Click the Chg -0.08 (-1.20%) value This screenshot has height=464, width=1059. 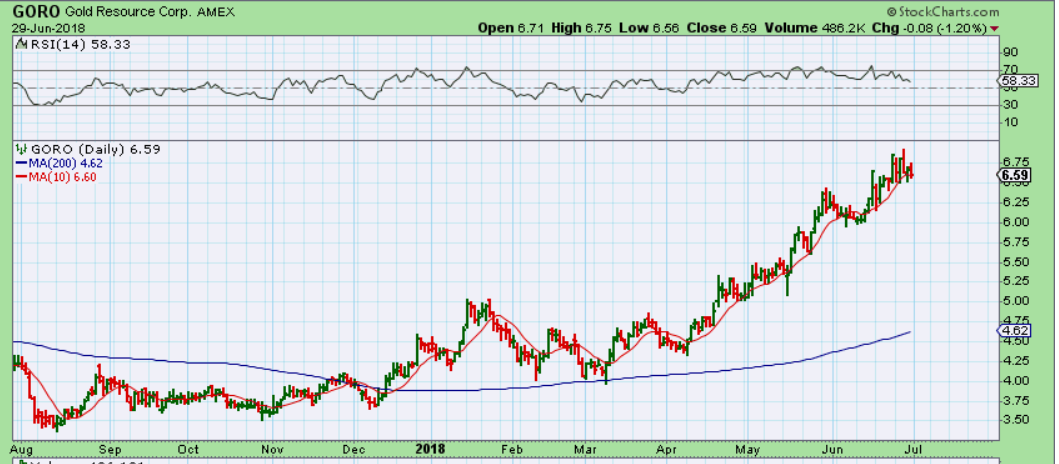[929, 28]
